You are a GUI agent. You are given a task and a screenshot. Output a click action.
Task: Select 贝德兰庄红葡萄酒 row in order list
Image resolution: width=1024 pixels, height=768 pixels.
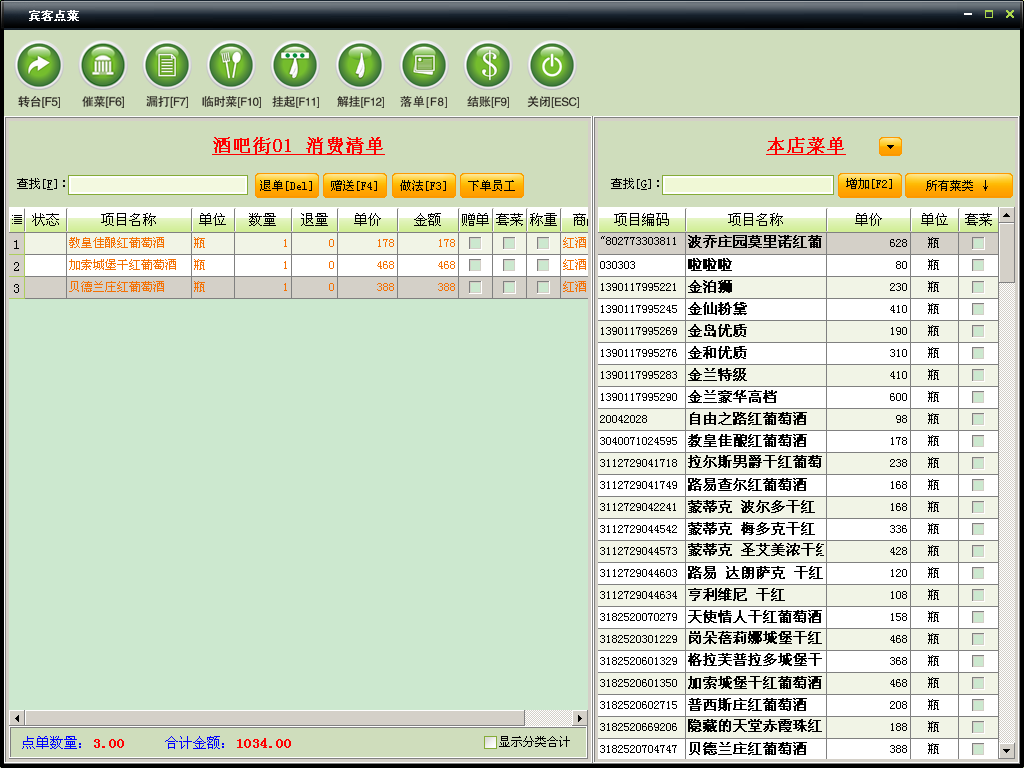122,287
